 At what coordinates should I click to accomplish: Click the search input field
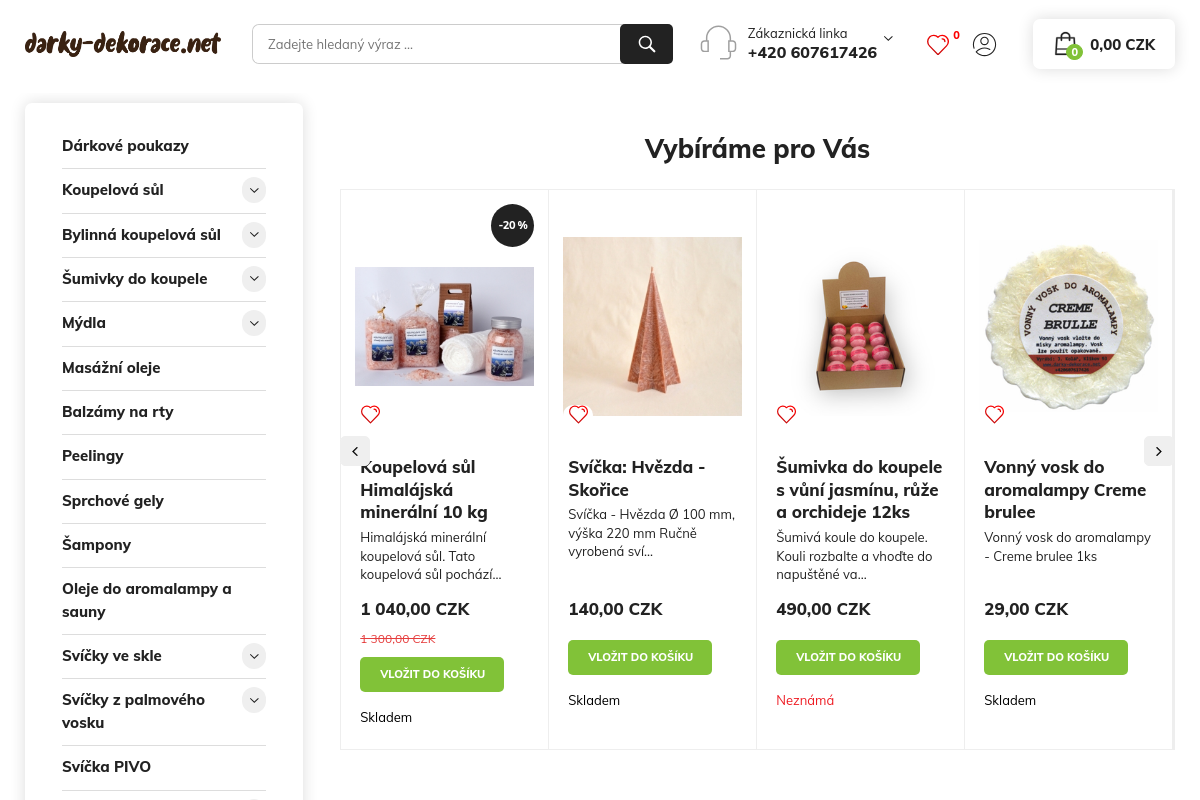point(436,44)
